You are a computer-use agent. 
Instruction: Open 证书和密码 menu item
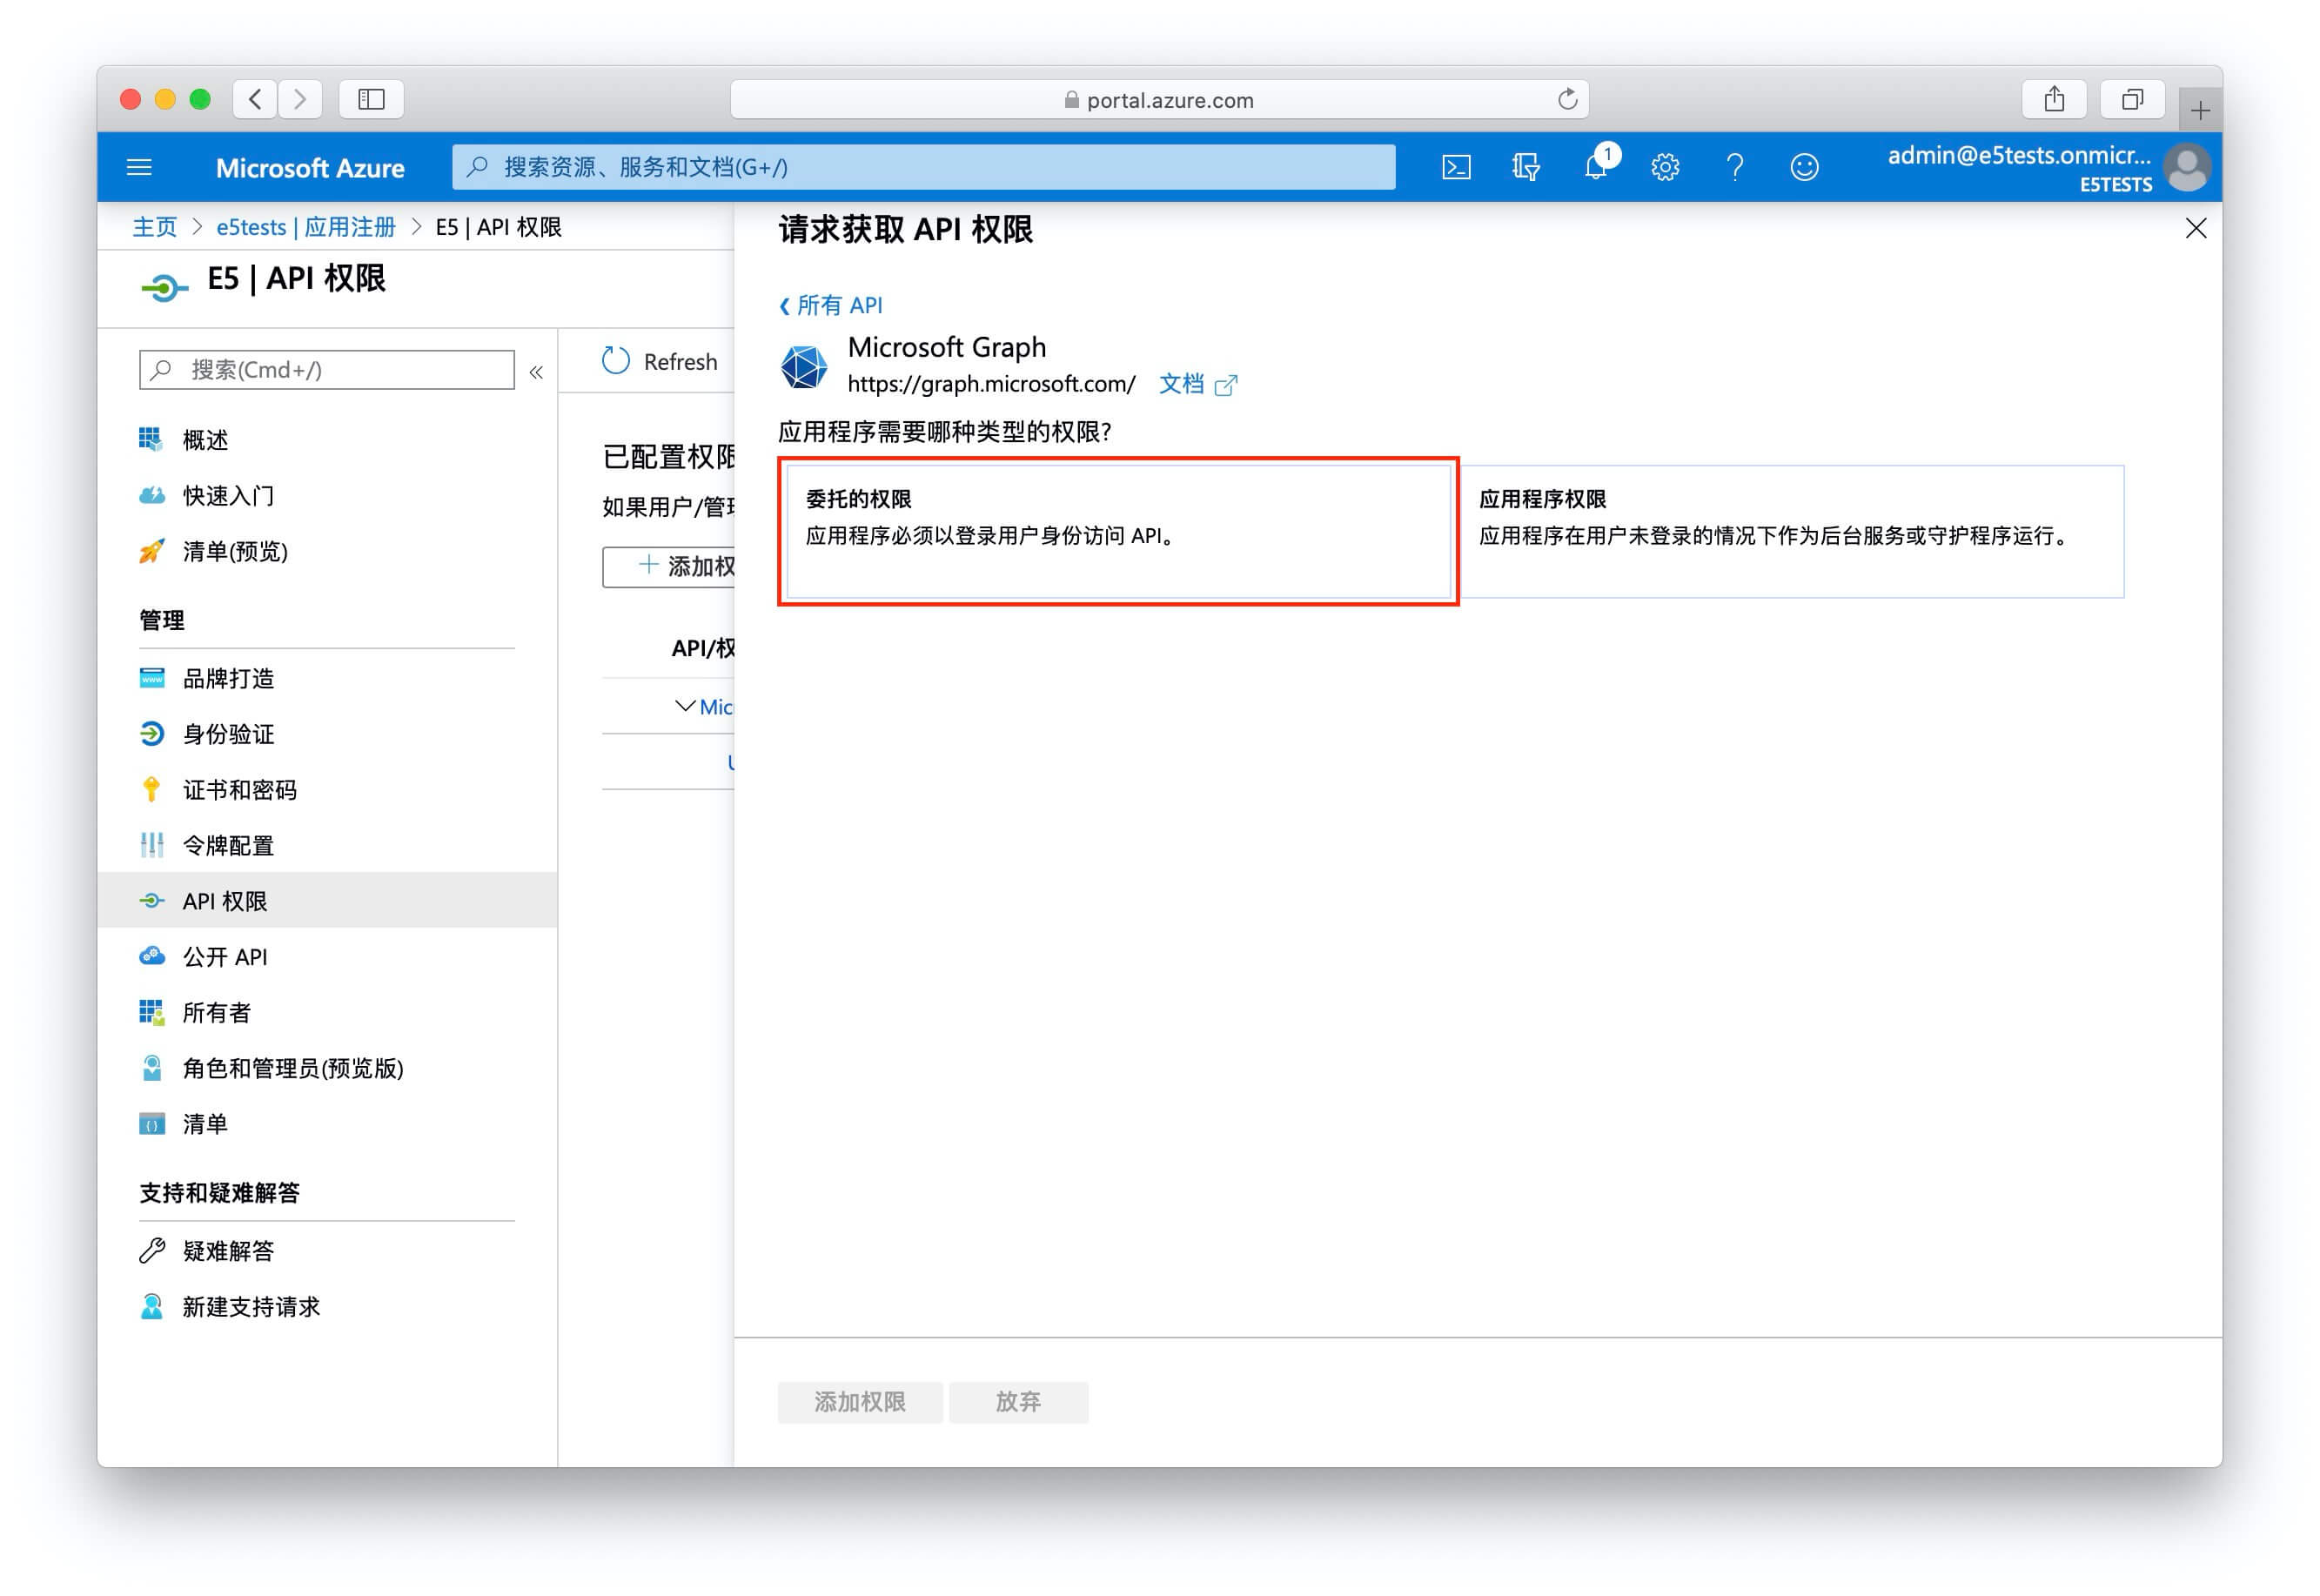[x=239, y=790]
